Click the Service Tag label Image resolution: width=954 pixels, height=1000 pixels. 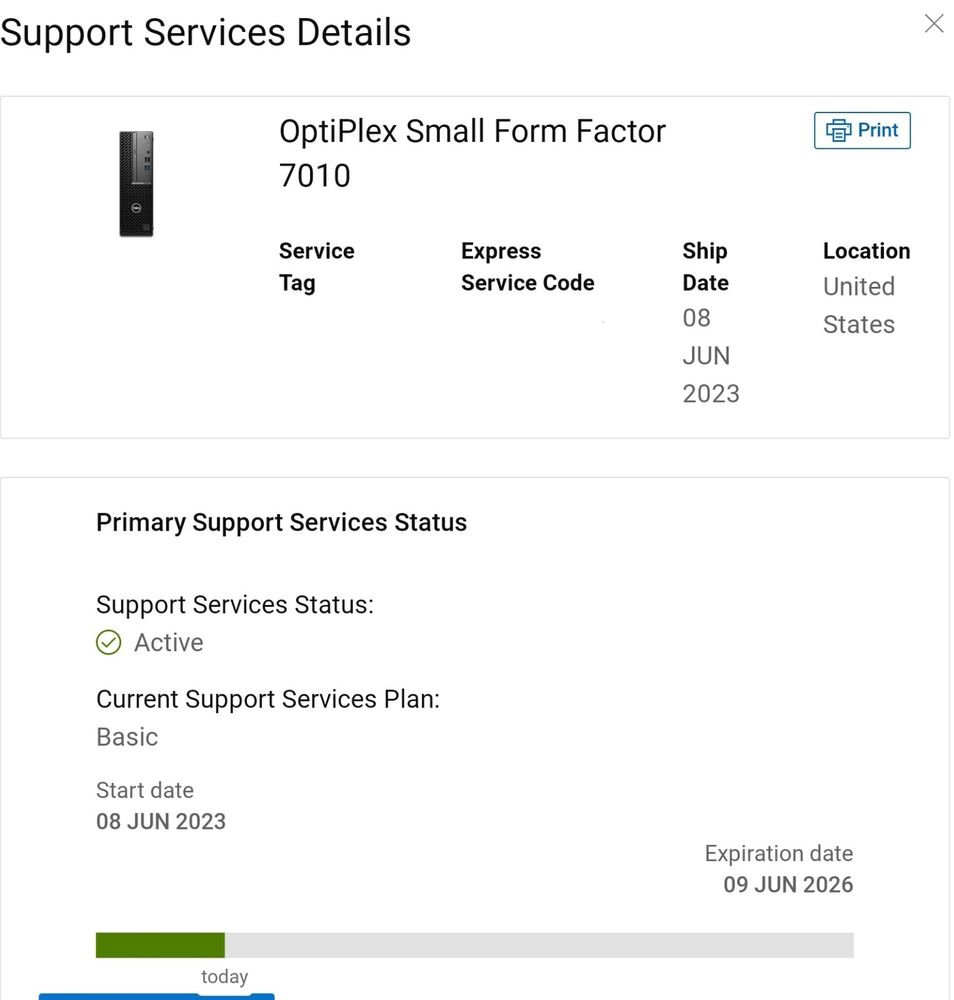click(x=316, y=267)
